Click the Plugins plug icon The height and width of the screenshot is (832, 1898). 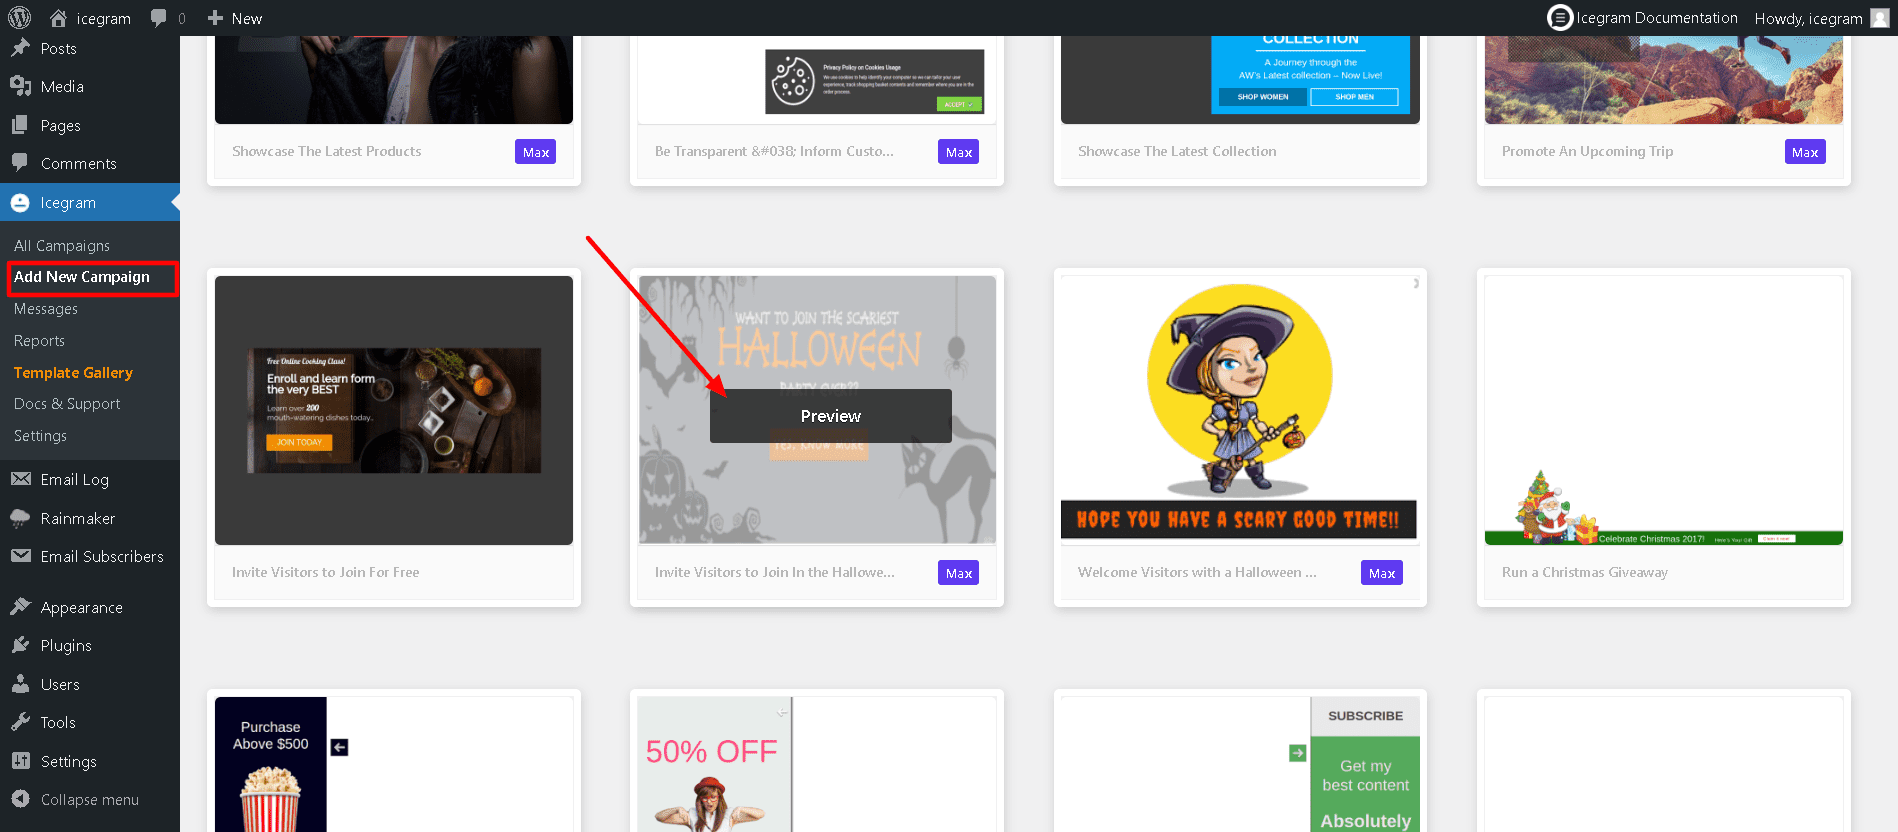[x=20, y=645]
